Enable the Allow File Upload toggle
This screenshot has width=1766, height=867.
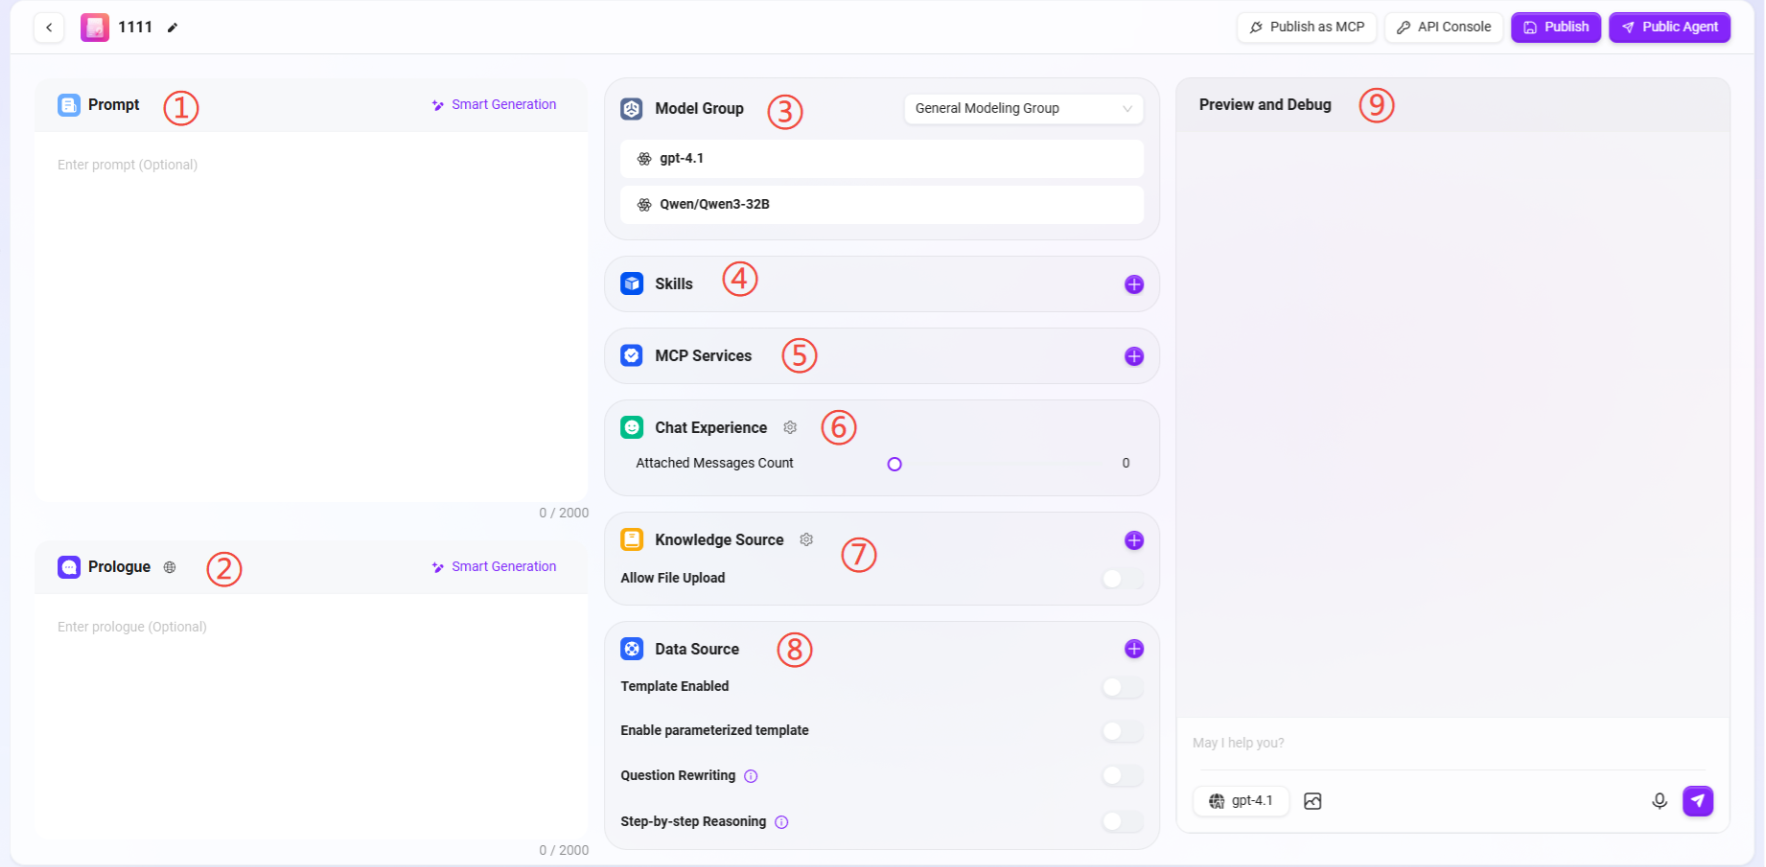(x=1121, y=579)
